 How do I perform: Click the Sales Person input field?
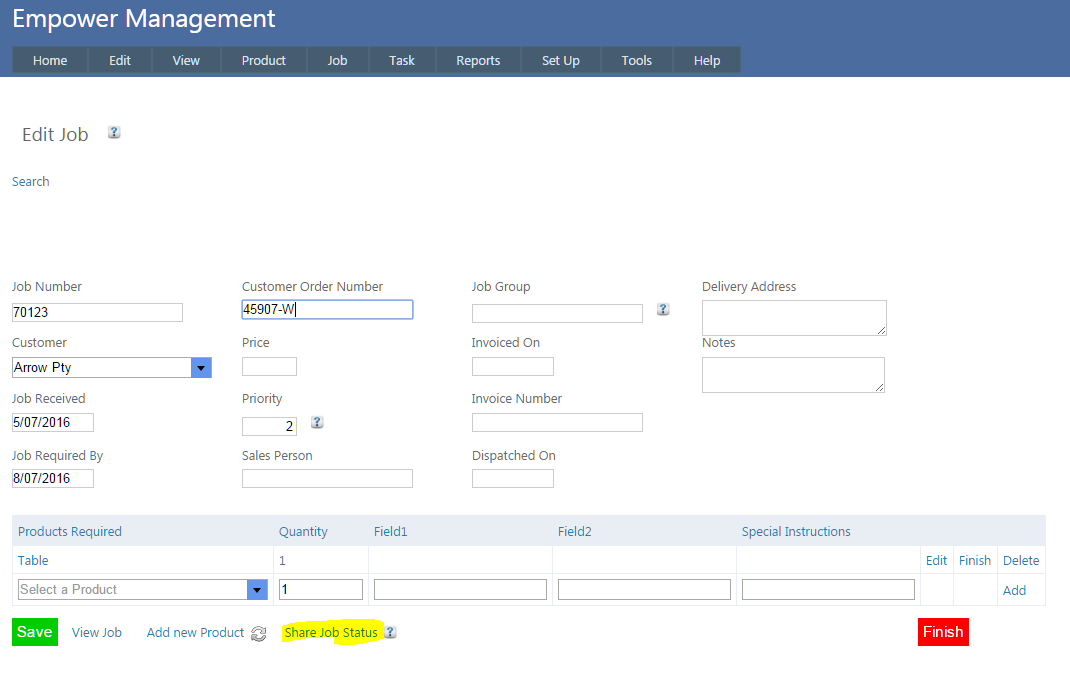tap(327, 478)
